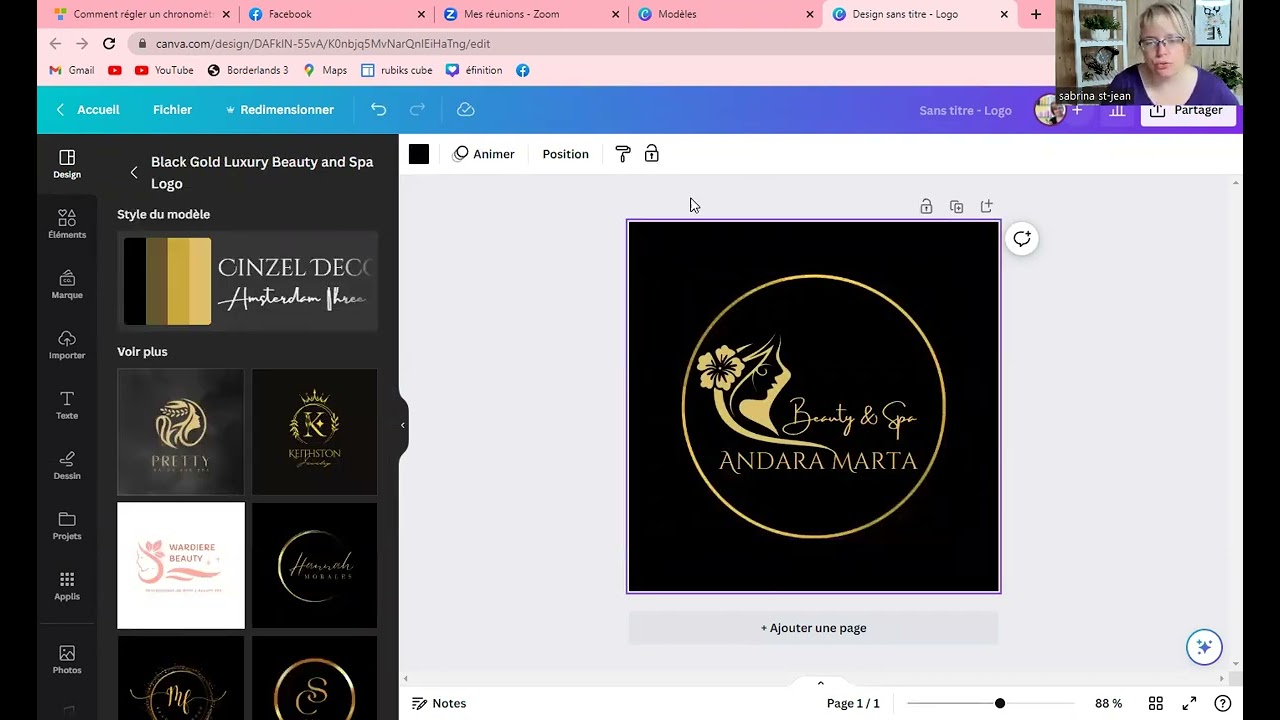Open a new browser tab

(x=1036, y=14)
